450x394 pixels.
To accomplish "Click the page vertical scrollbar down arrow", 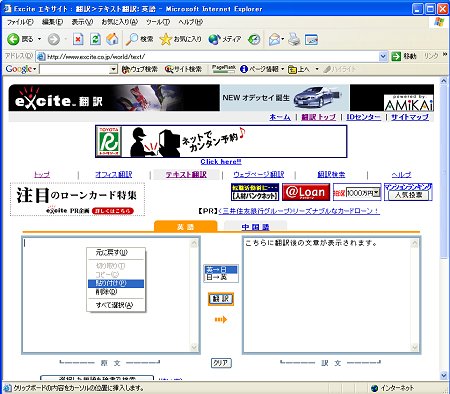I will click(x=444, y=375).
